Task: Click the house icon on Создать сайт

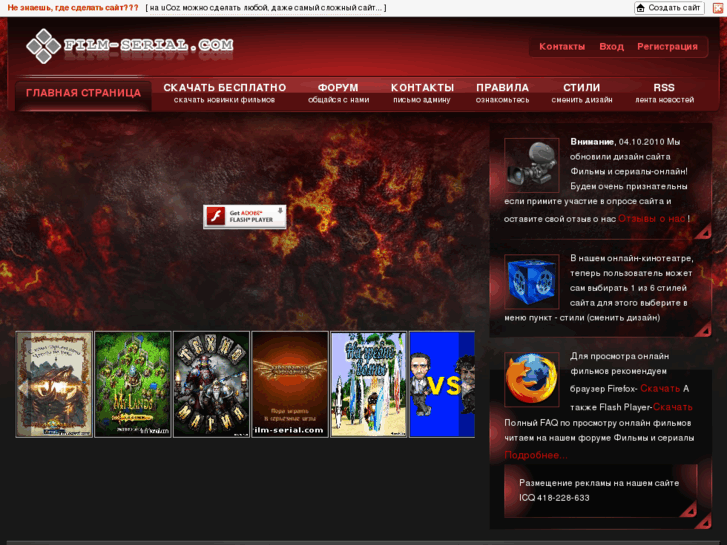Action: pos(641,8)
